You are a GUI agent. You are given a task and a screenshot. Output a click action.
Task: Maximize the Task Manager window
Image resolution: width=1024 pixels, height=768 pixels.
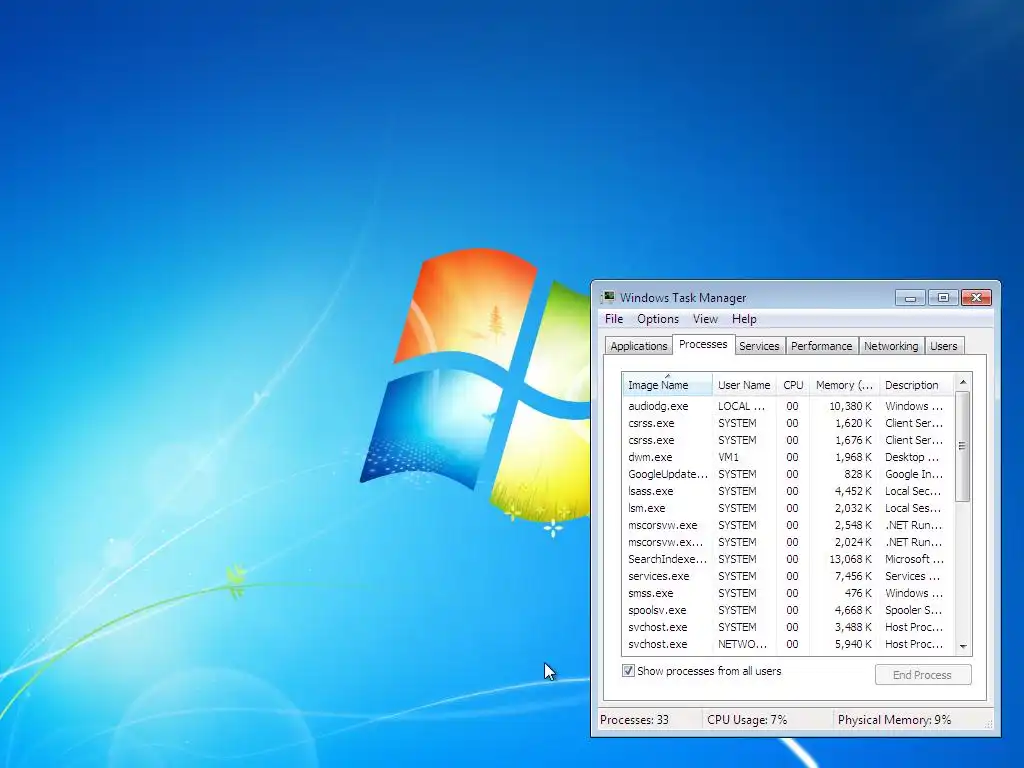click(943, 298)
